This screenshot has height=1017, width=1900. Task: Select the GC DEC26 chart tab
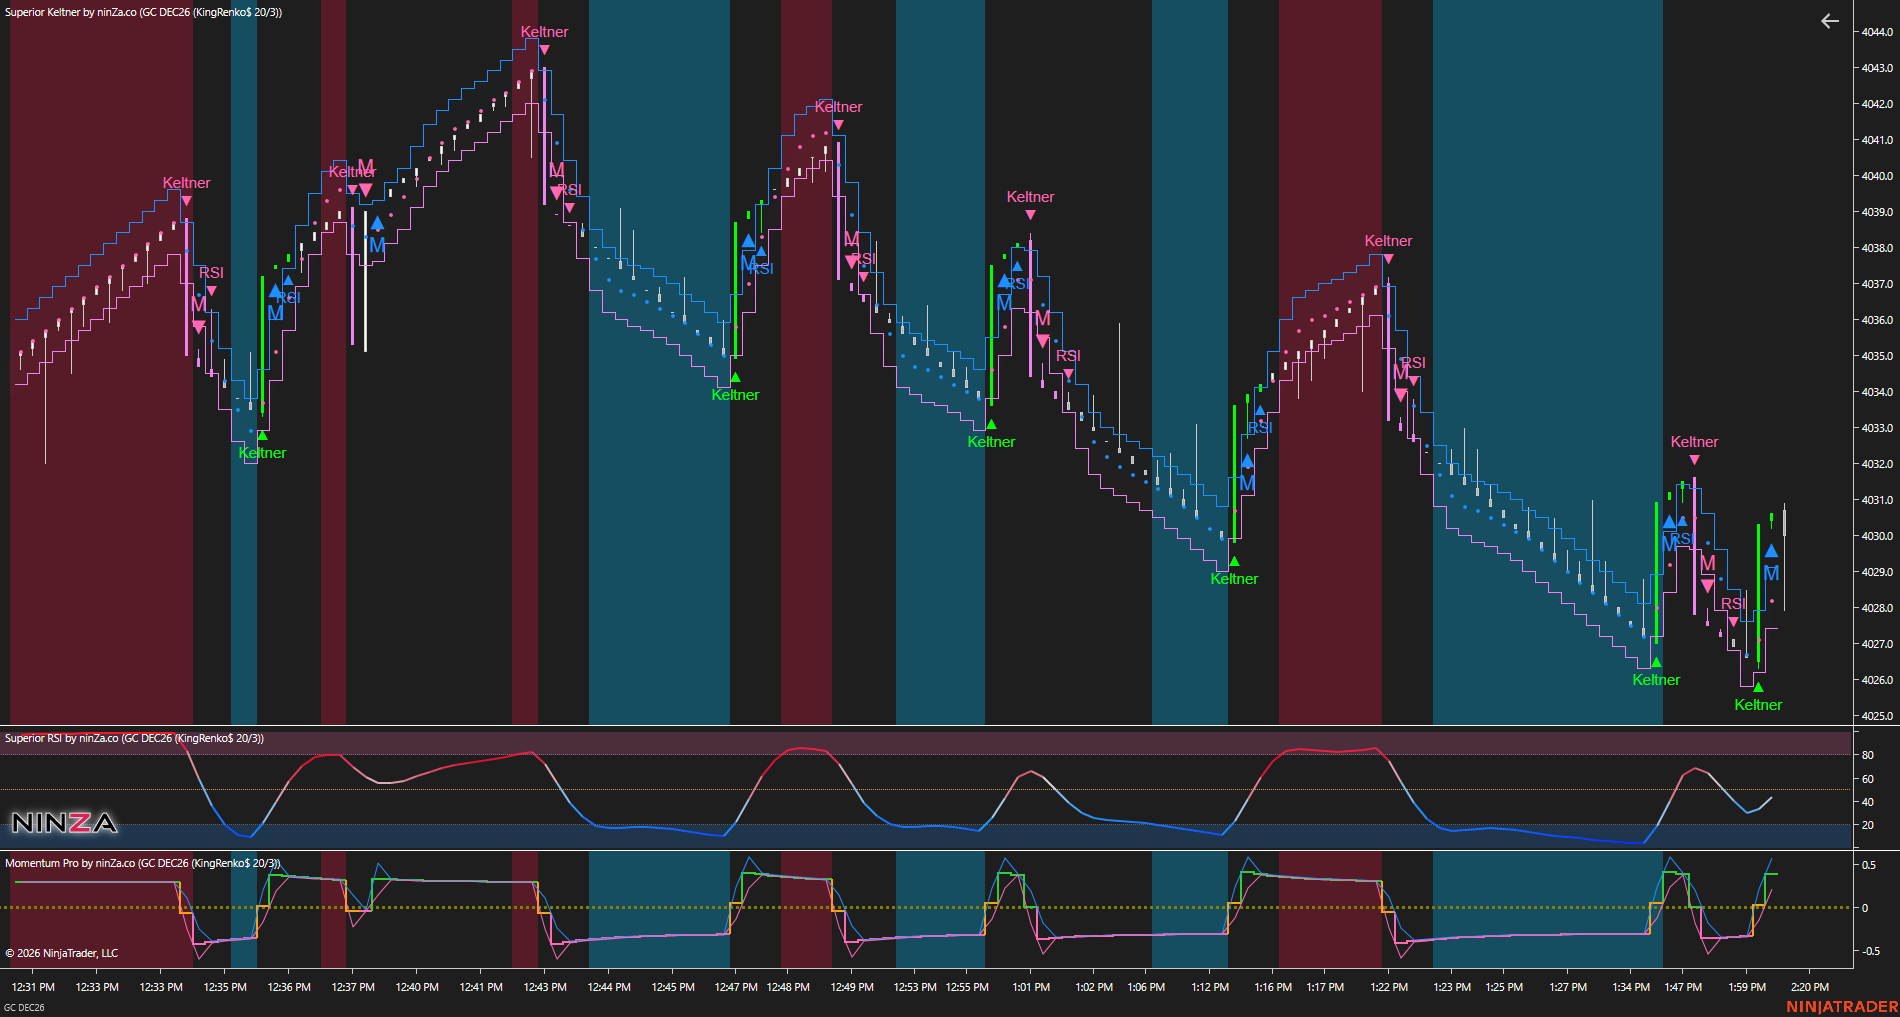[25, 1007]
